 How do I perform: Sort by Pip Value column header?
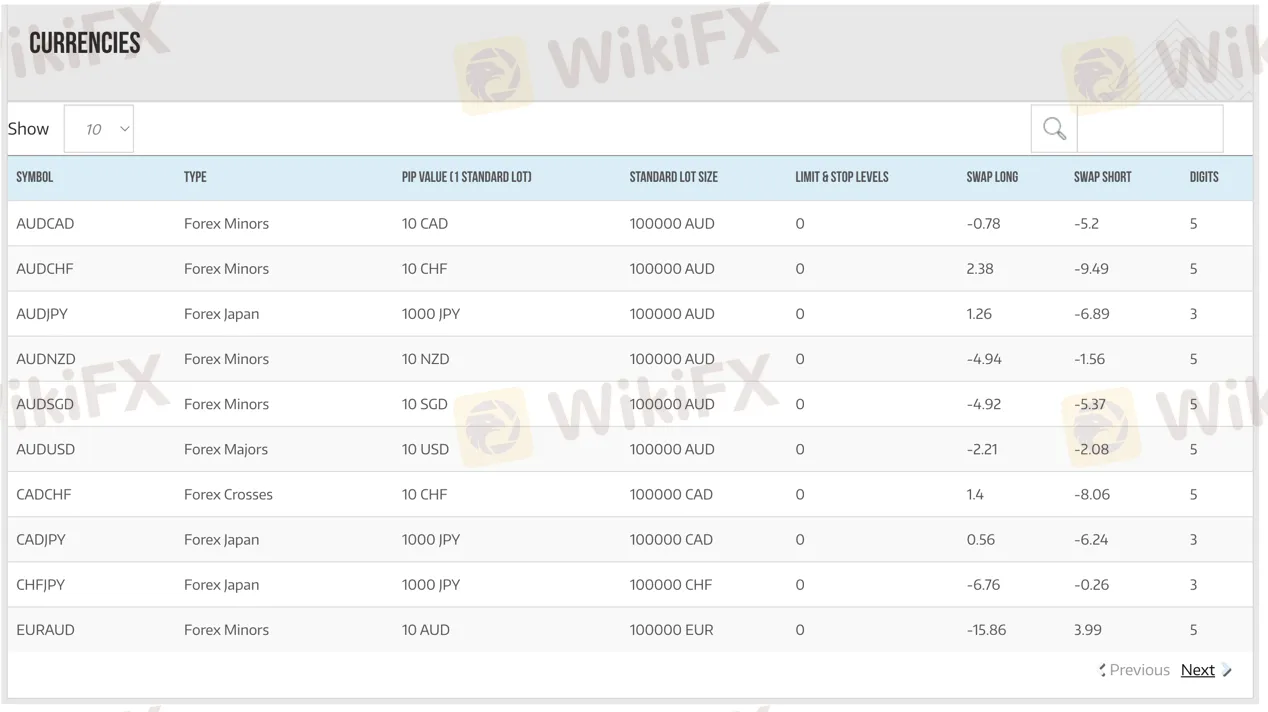pyautogui.click(x=466, y=177)
